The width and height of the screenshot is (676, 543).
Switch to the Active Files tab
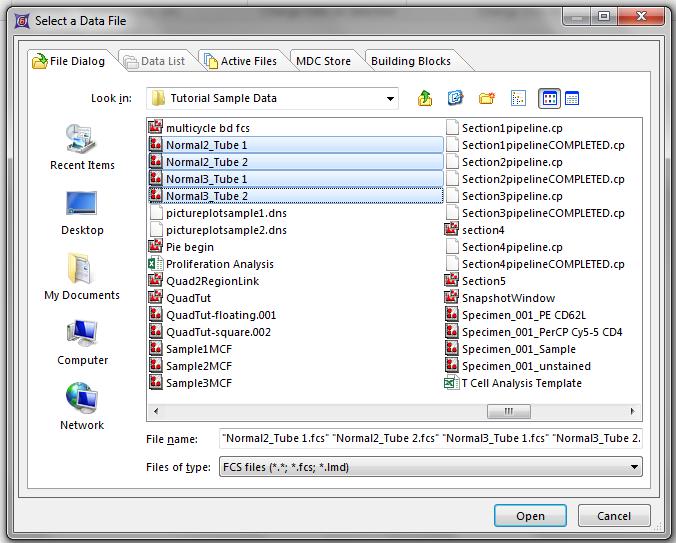click(x=240, y=61)
